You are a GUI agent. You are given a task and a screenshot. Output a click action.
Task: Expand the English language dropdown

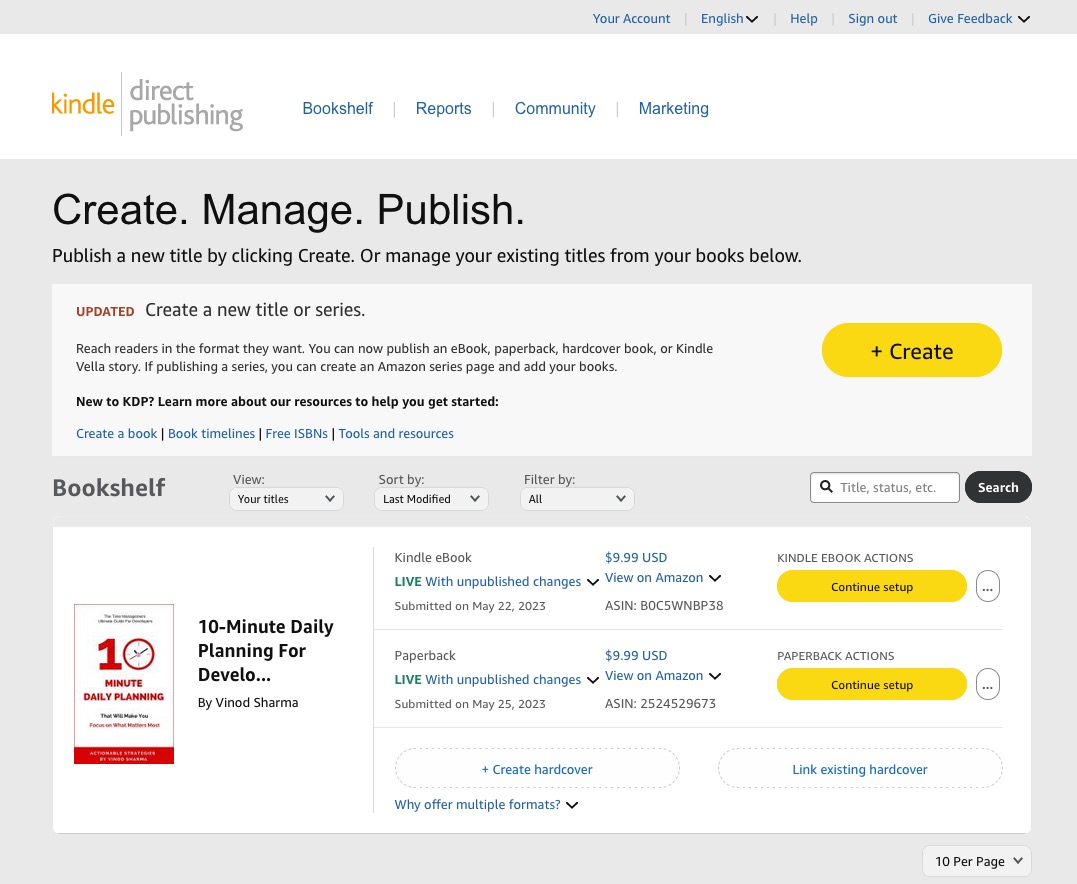click(x=729, y=19)
